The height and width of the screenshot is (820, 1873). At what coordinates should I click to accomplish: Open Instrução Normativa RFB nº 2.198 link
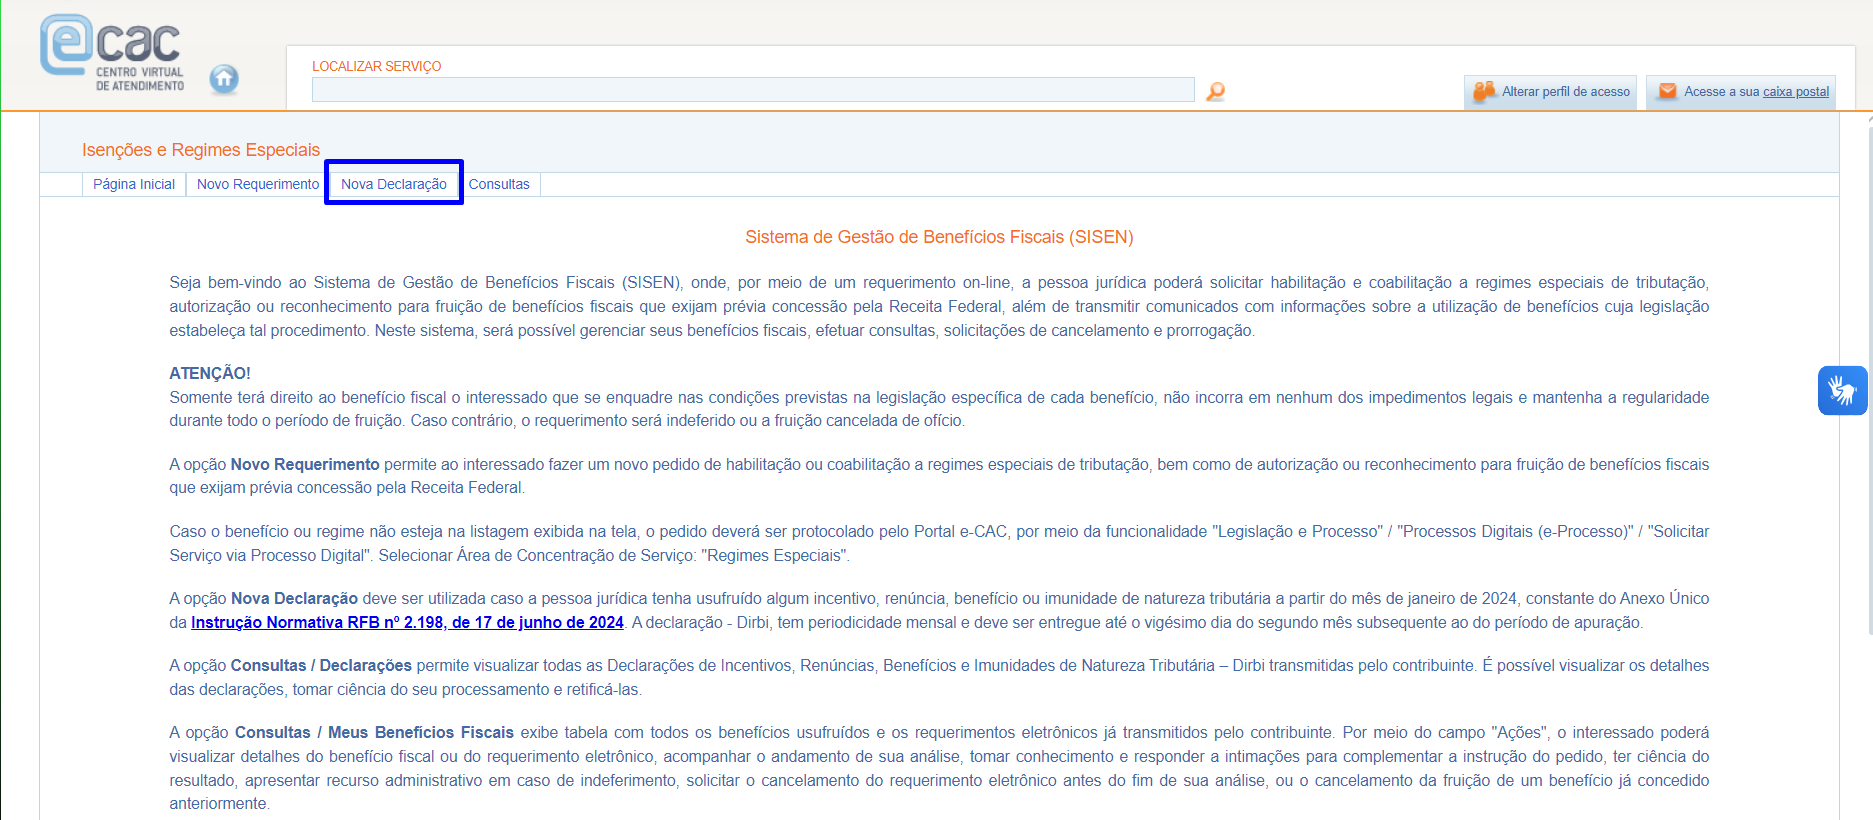407,622
